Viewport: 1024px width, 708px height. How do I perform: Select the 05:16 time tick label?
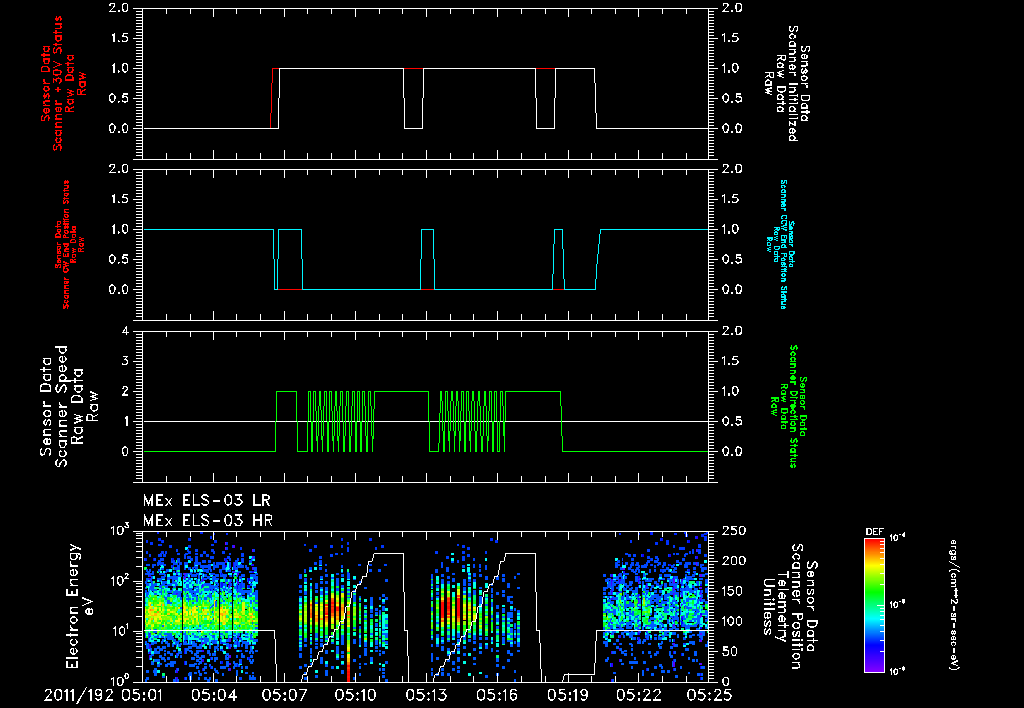[498, 695]
